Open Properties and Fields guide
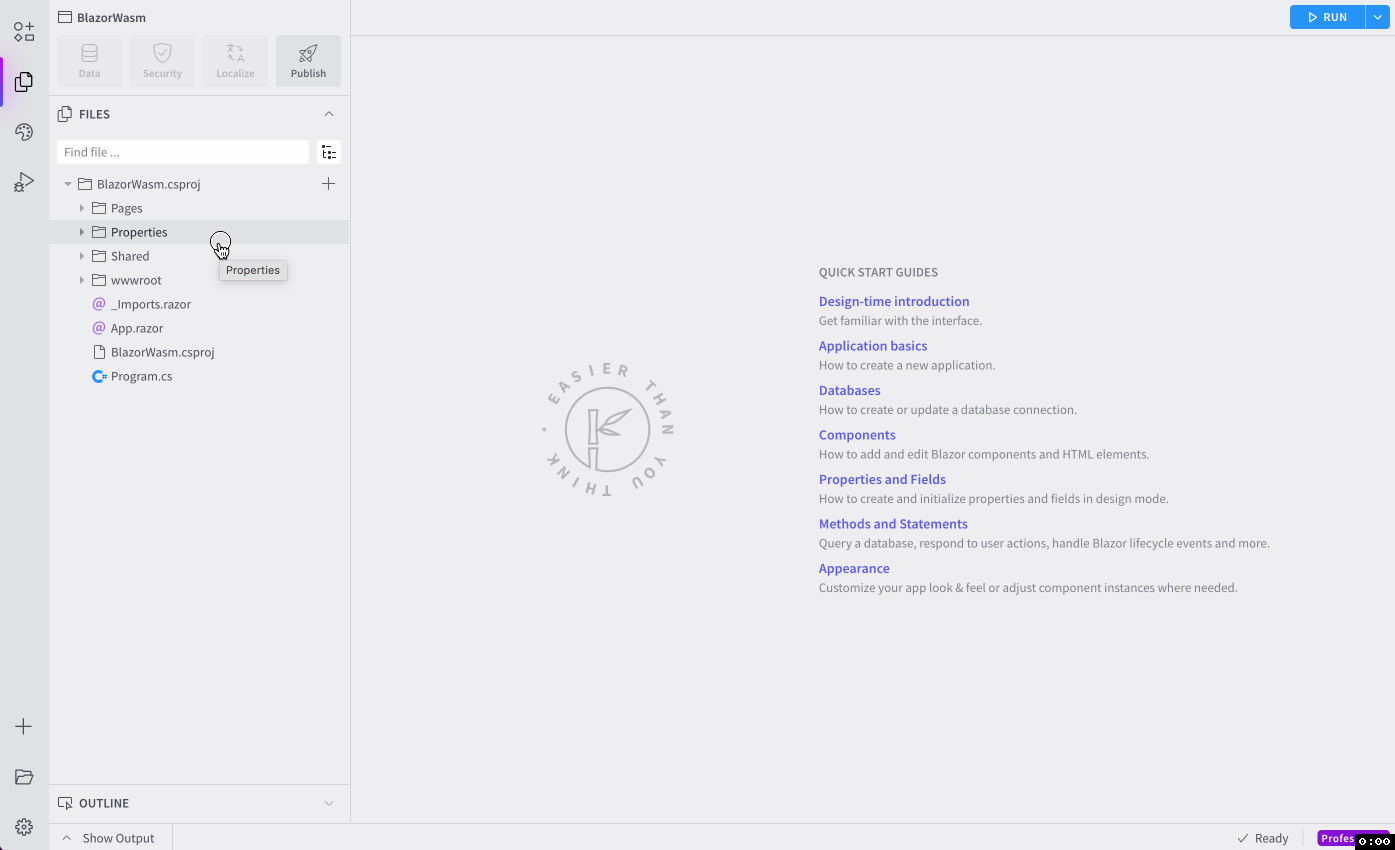Screen dimensions: 1395x850 point(882,479)
